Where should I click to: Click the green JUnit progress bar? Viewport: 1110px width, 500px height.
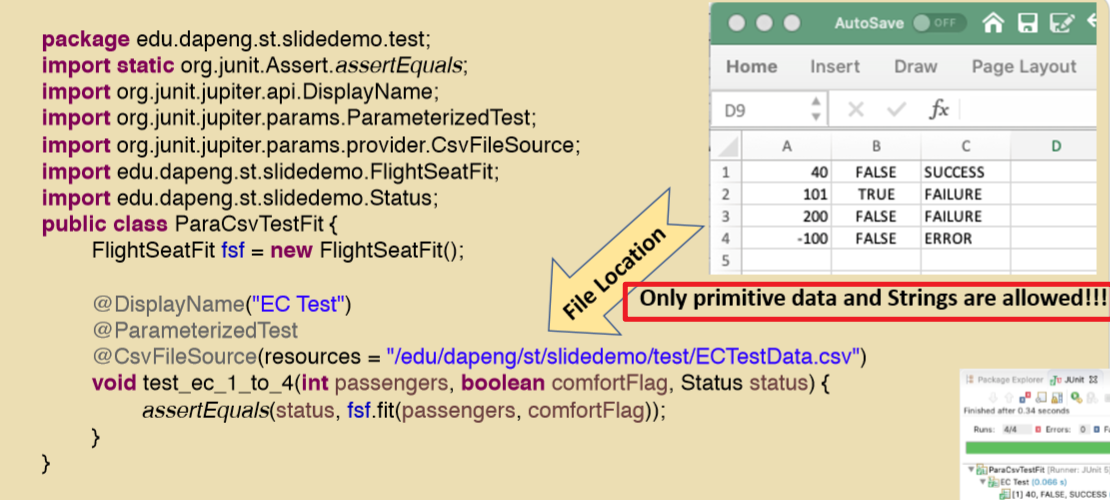(x=1035, y=447)
